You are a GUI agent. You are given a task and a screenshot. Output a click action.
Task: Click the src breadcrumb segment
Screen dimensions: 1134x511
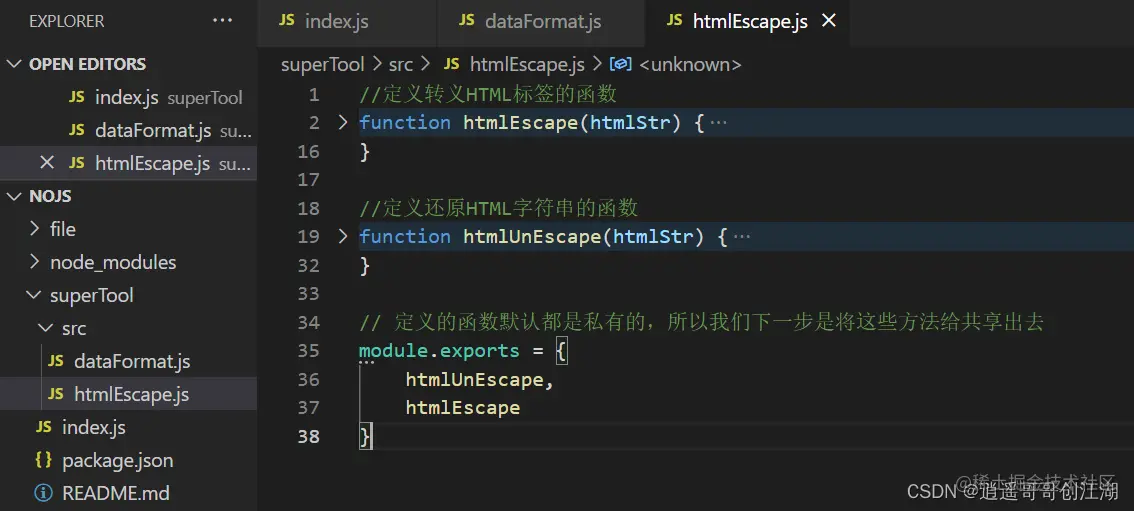pyautogui.click(x=401, y=65)
